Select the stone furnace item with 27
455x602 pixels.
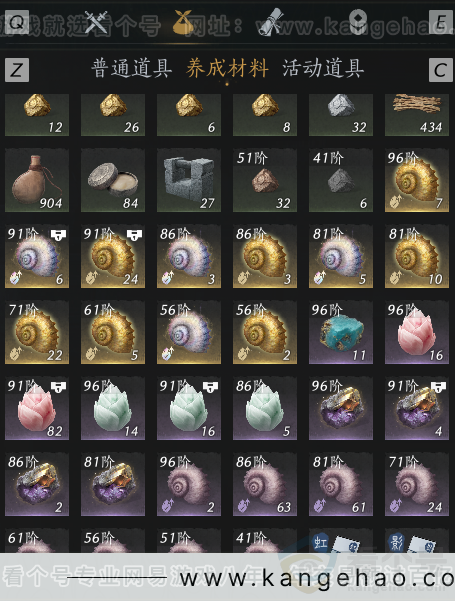coord(189,180)
